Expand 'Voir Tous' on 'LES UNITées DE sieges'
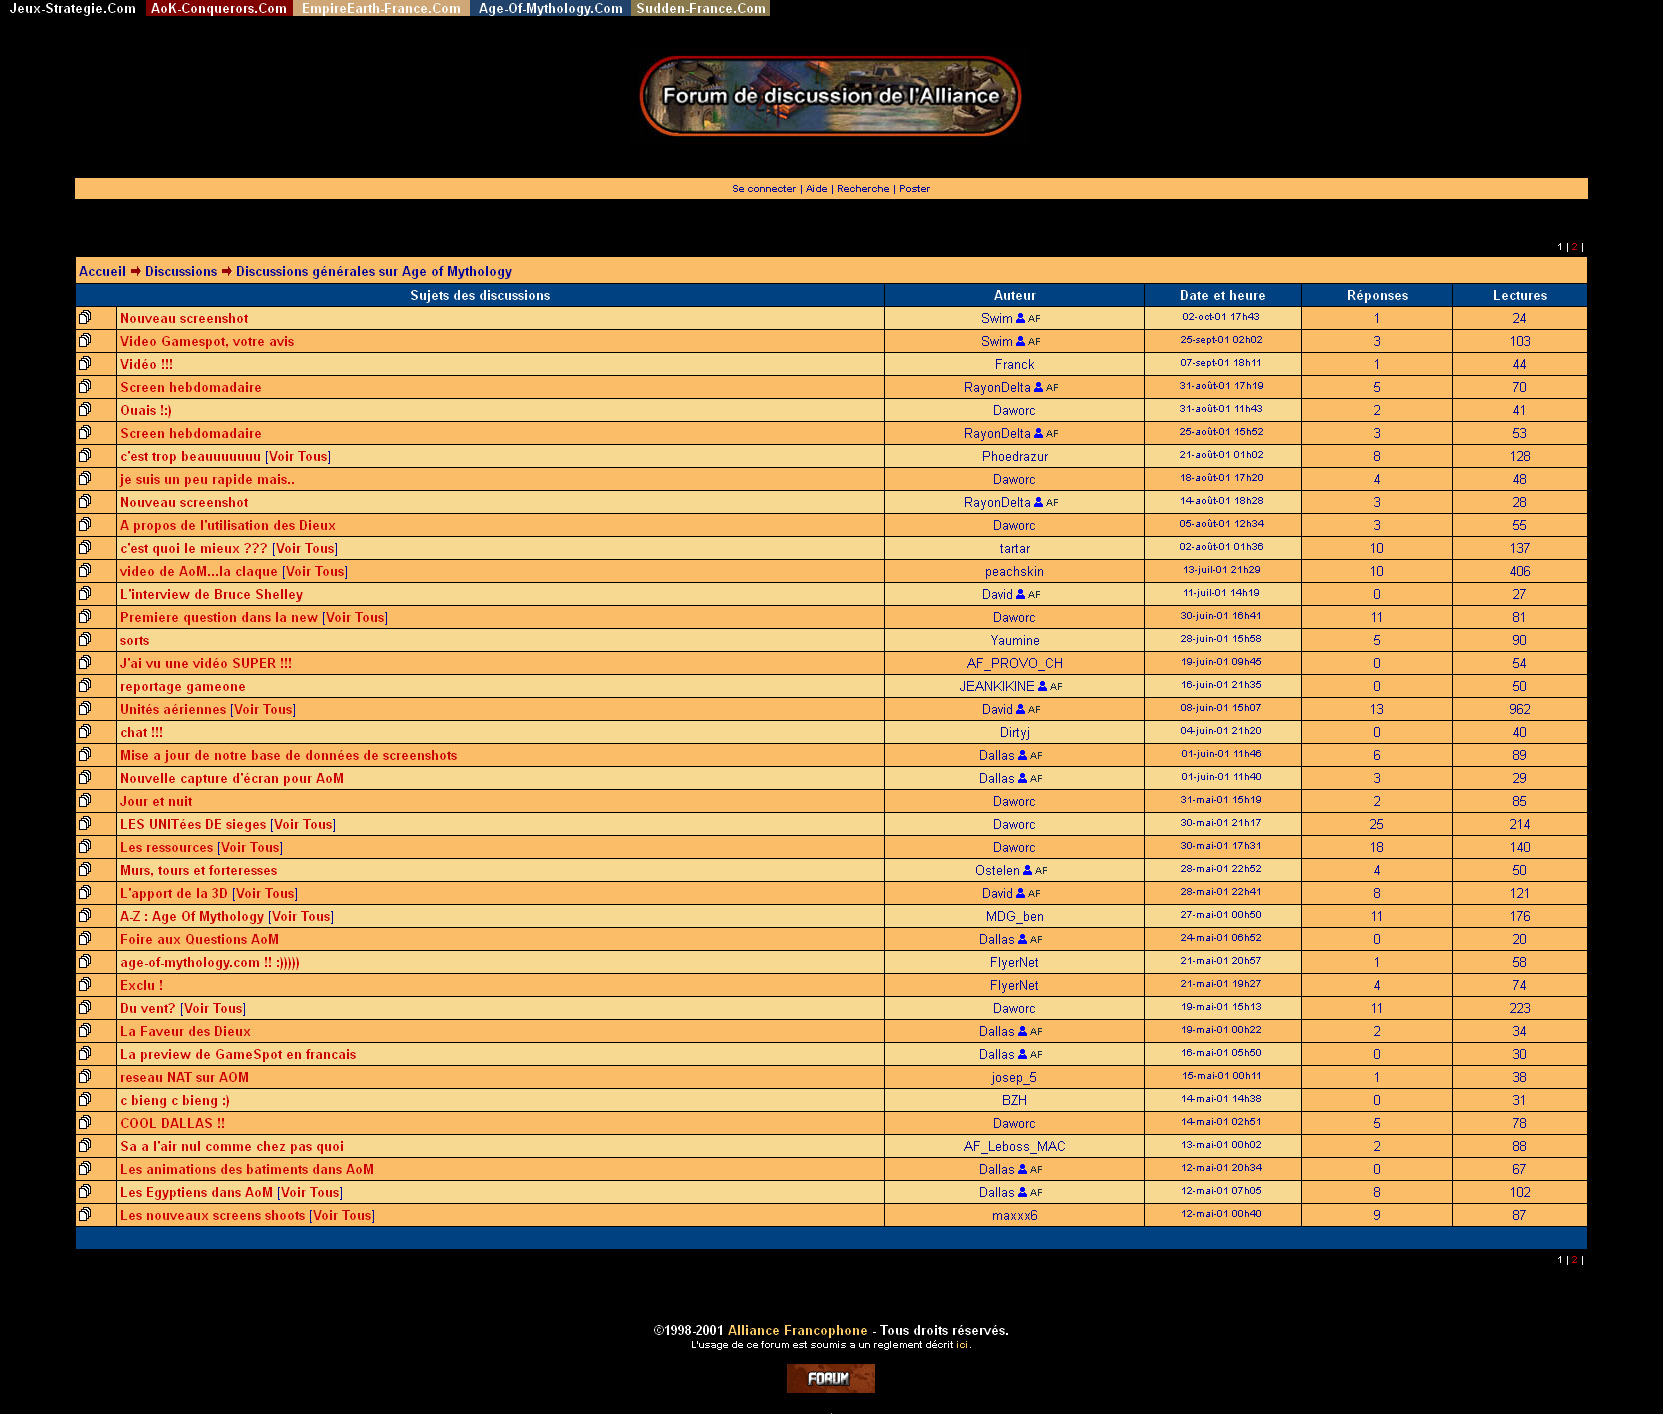 point(303,825)
